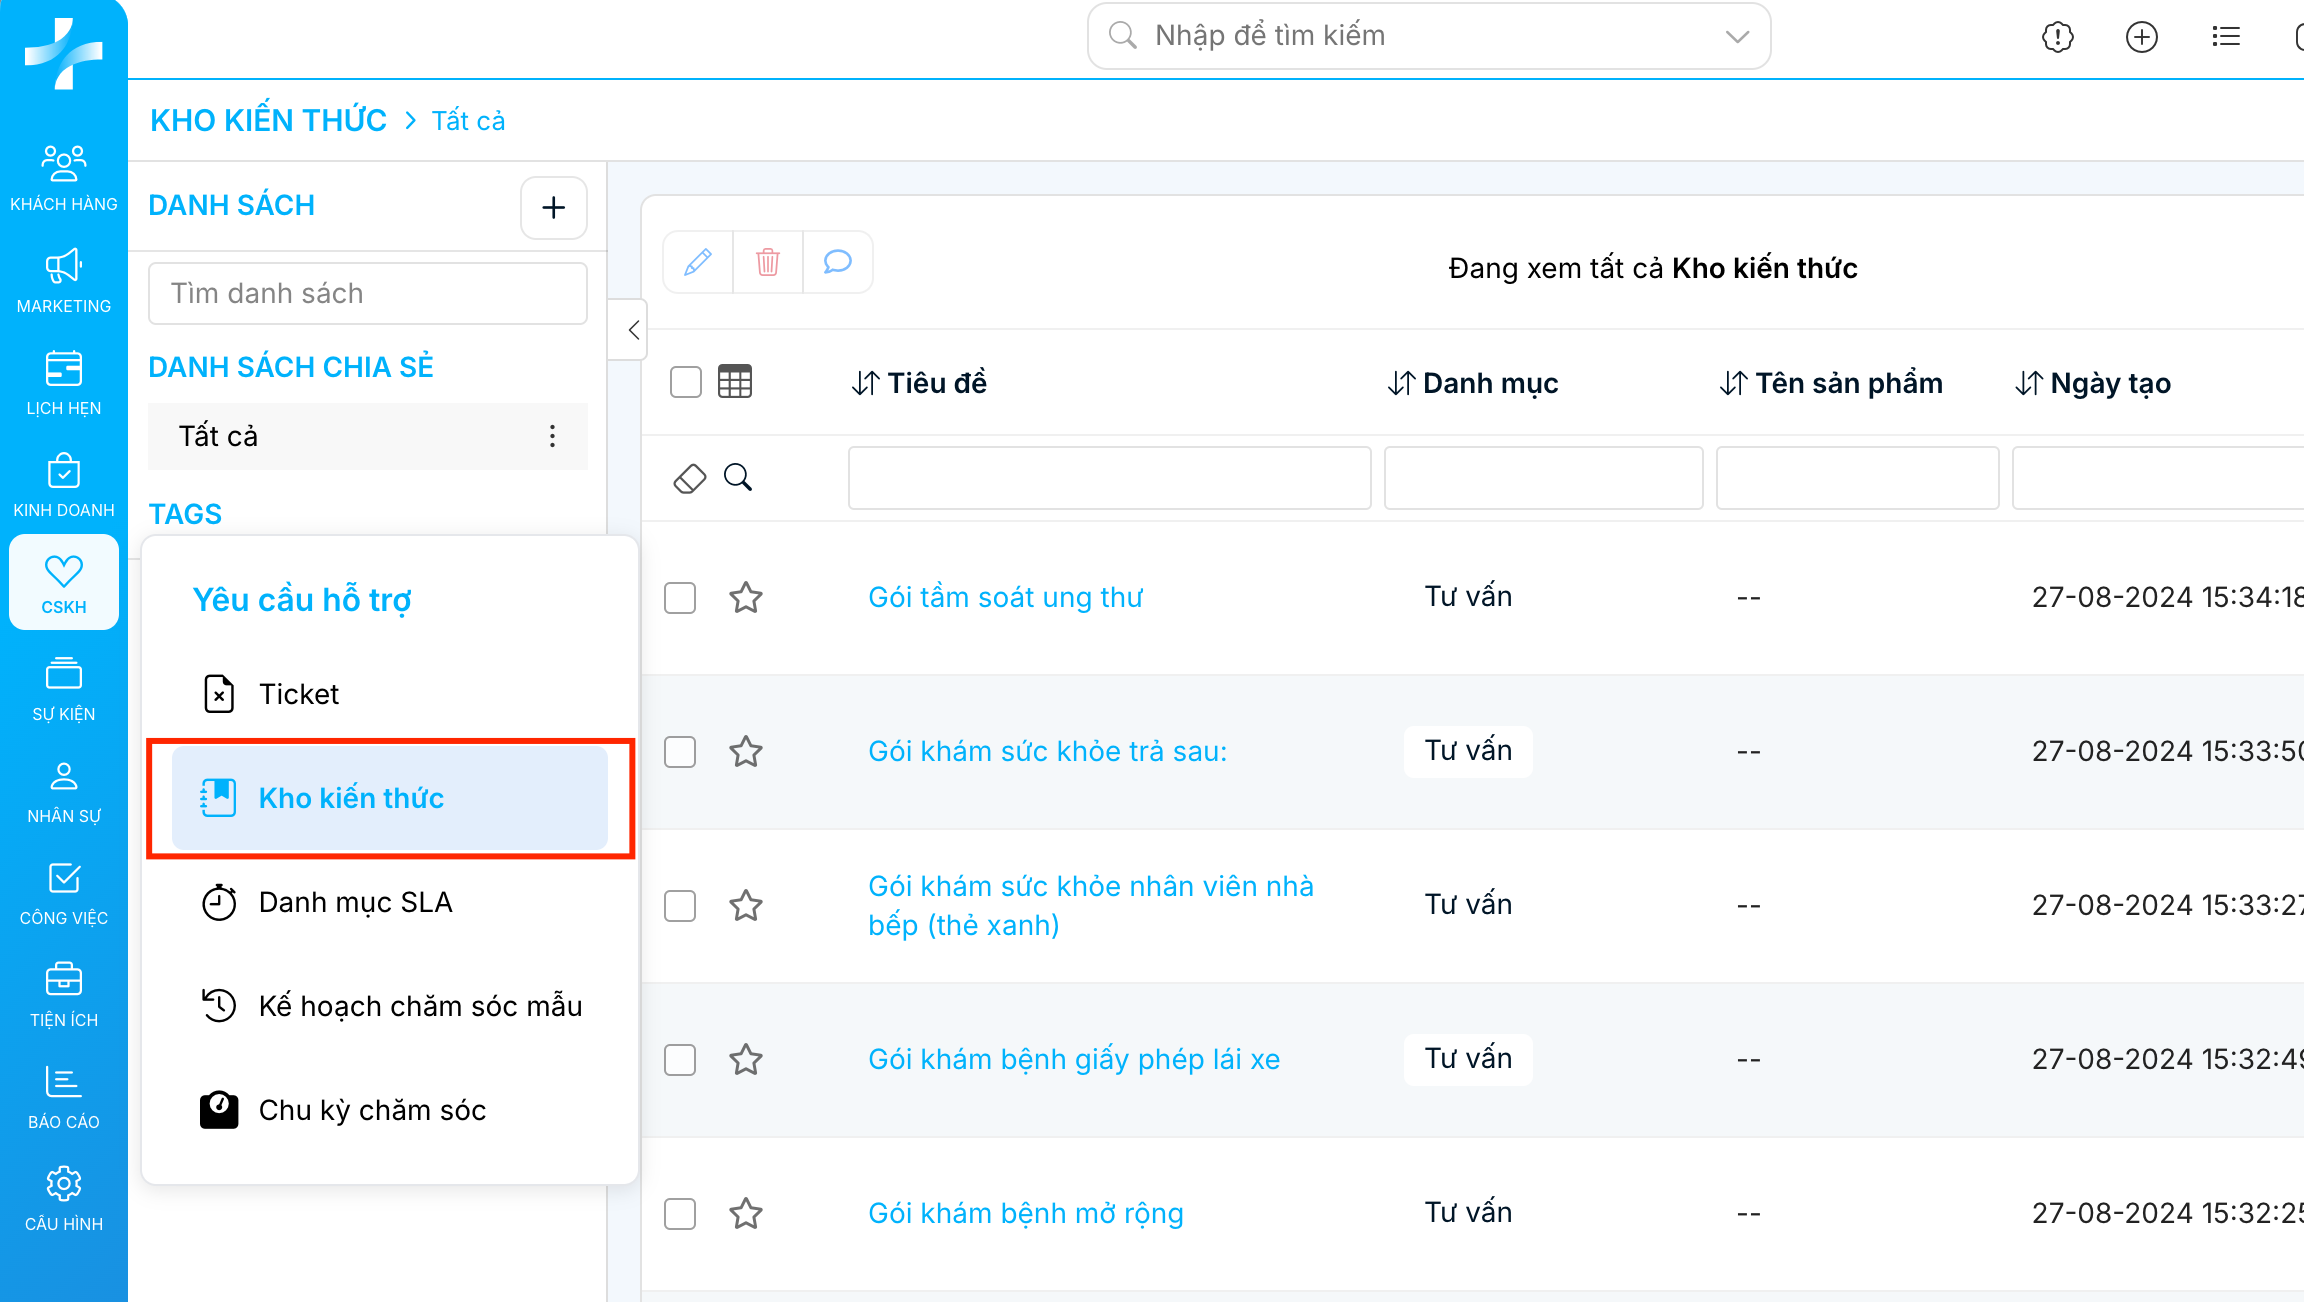Viewport: 2304px width, 1302px height.
Task: Collapse the left list panel chevron
Action: [632, 330]
